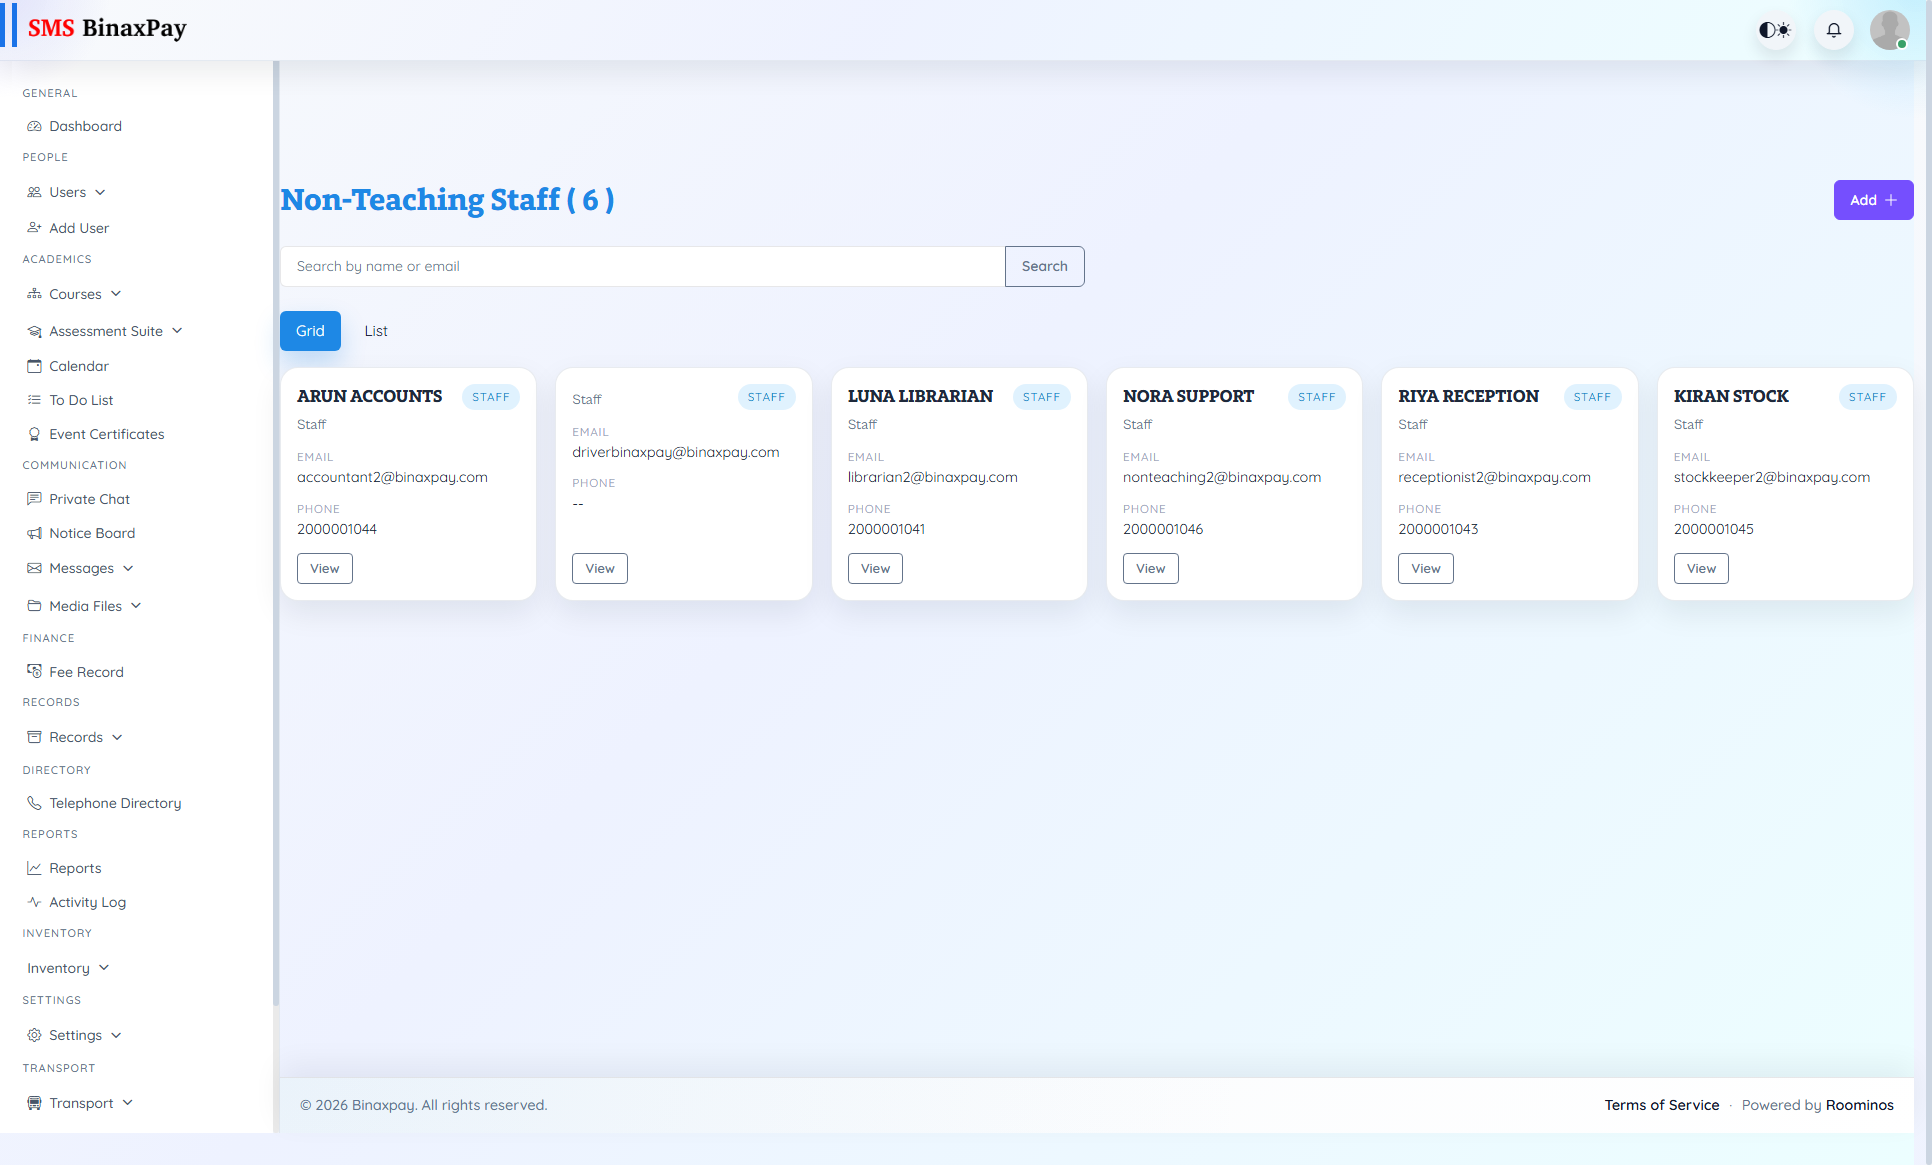This screenshot has height=1165, width=1932.
Task: Expand the Settings dropdown
Action: tap(75, 1035)
